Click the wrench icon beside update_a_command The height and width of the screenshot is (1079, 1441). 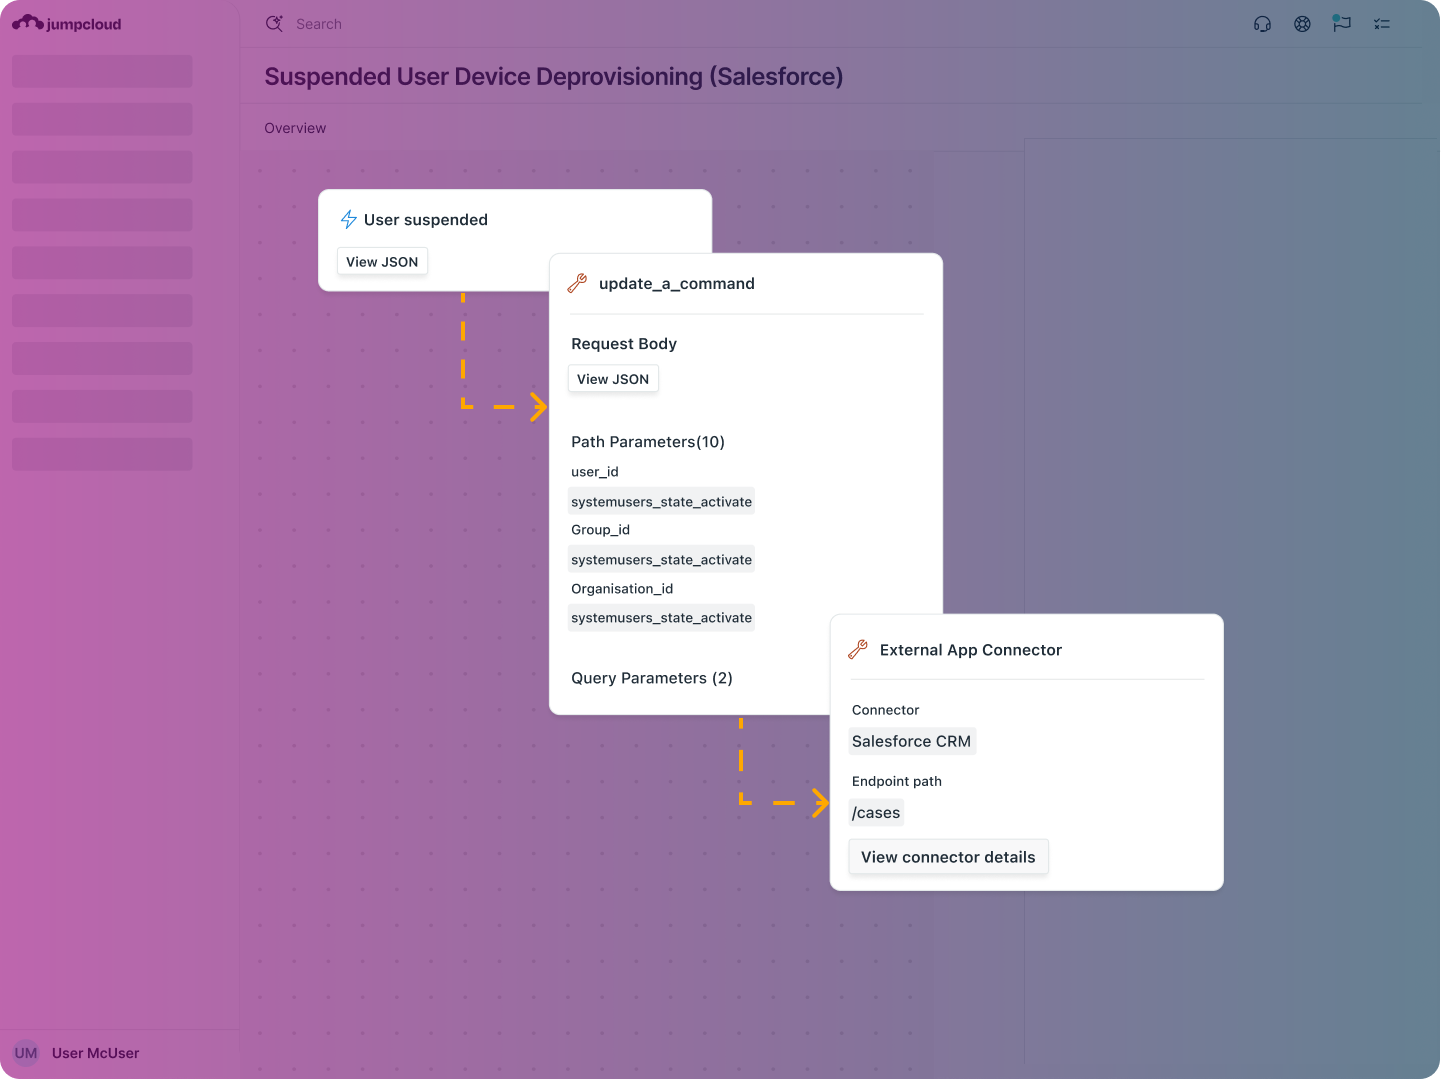577,283
